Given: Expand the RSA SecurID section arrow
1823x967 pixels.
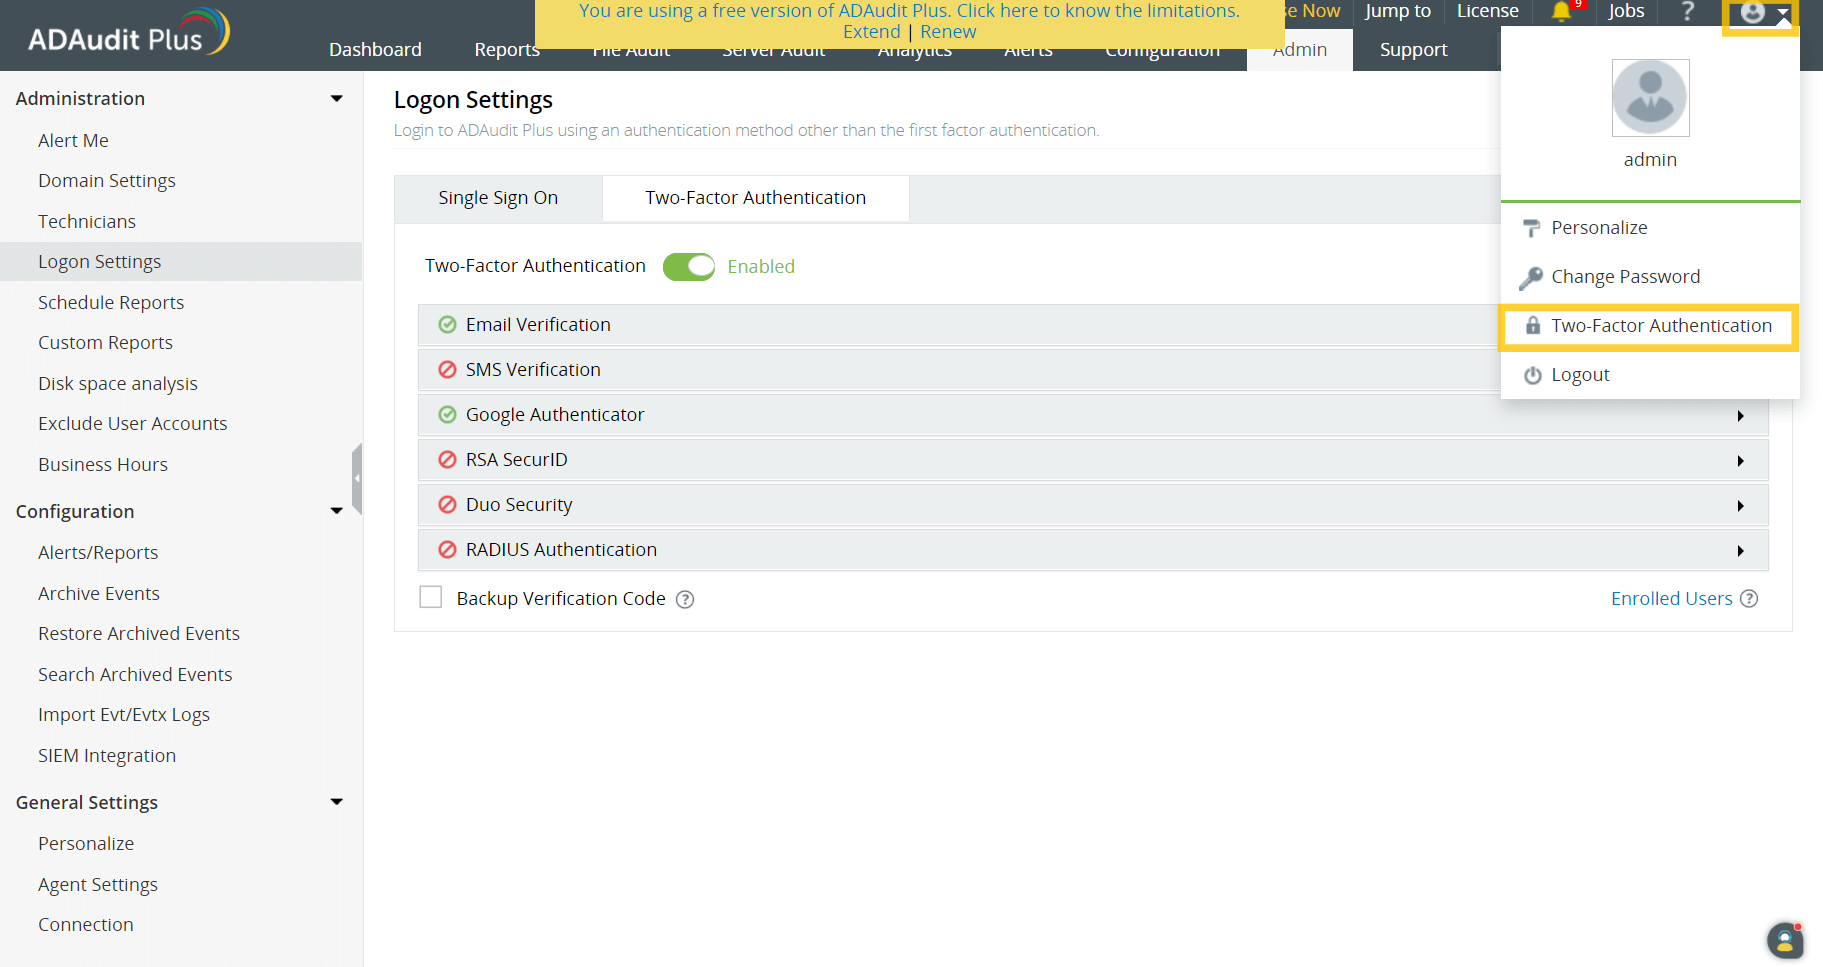Looking at the screenshot, I should point(1741,461).
